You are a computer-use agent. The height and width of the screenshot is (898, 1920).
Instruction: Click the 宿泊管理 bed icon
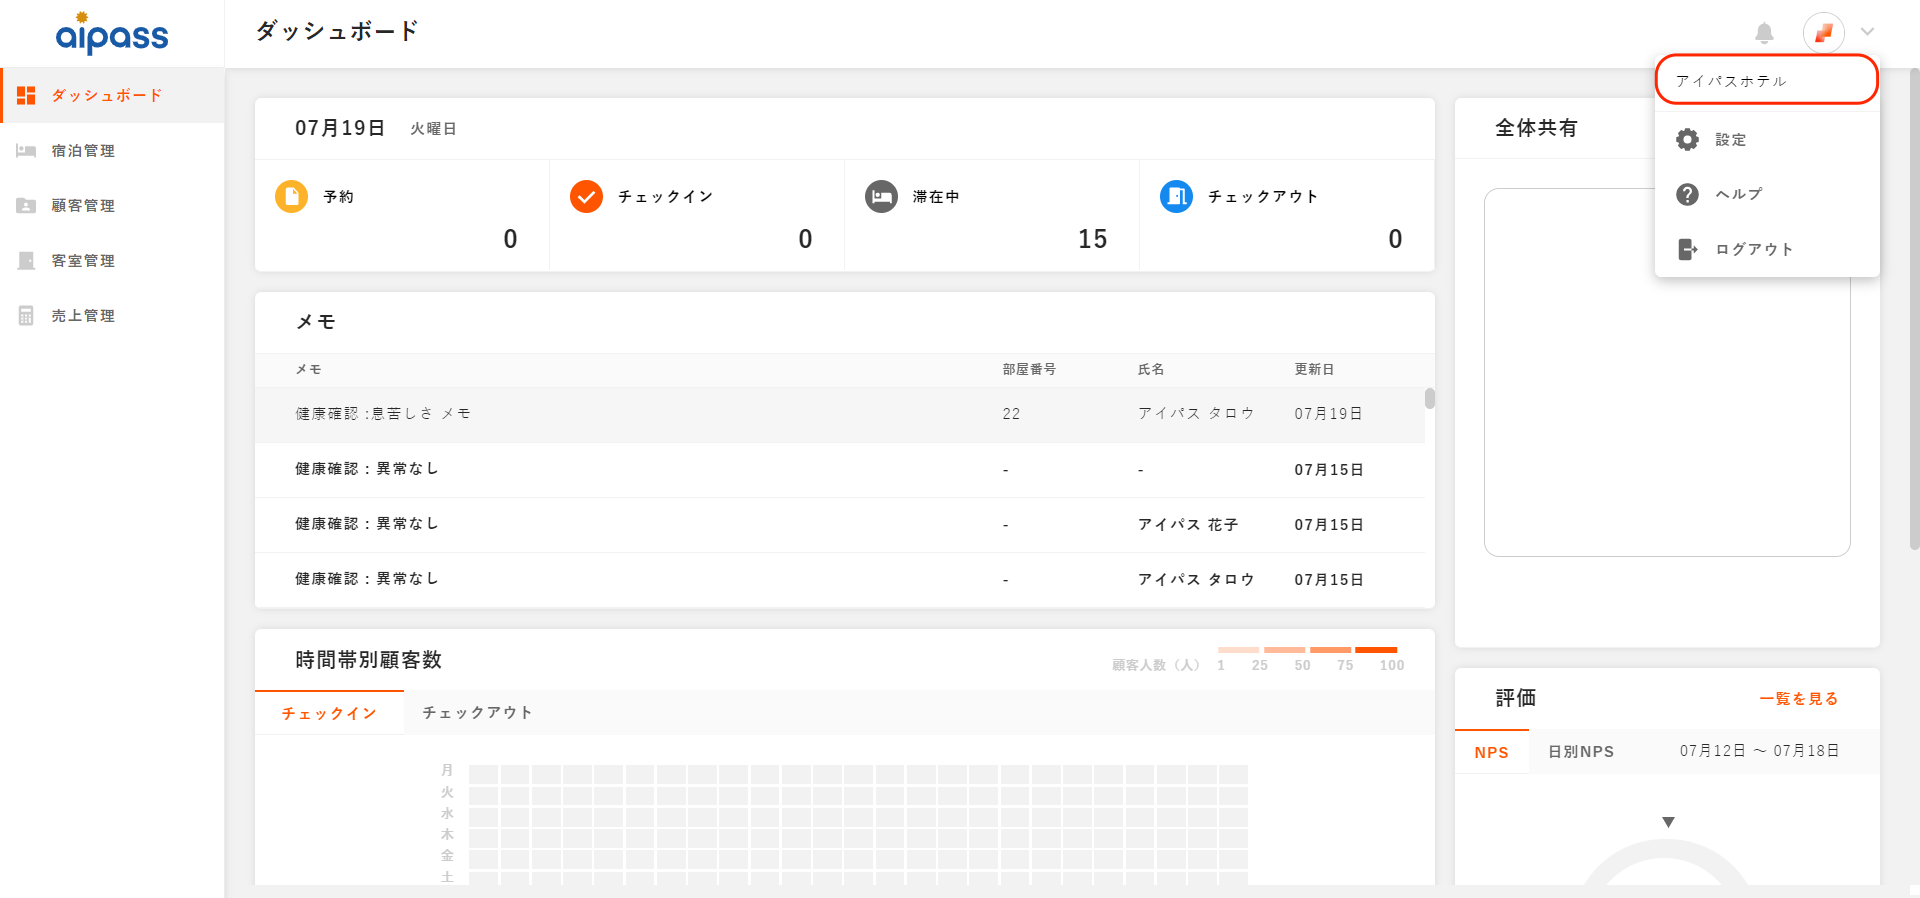point(26,150)
